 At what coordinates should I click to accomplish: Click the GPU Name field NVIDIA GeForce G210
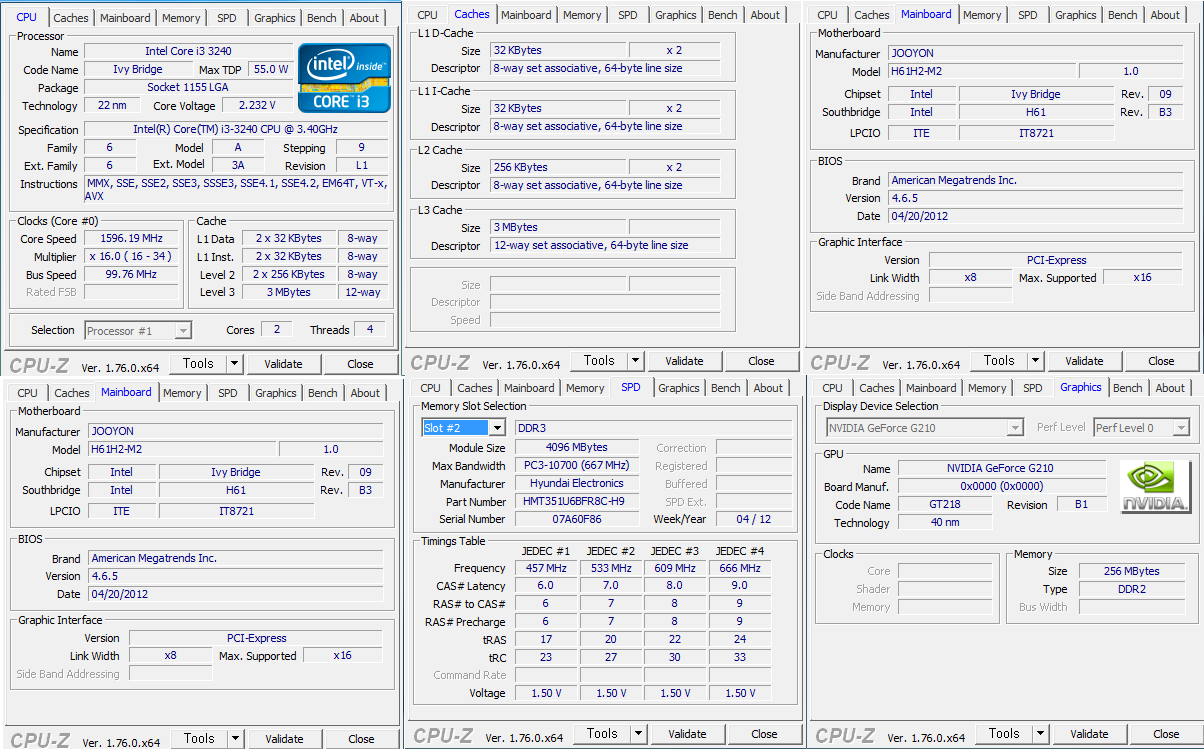1002,468
